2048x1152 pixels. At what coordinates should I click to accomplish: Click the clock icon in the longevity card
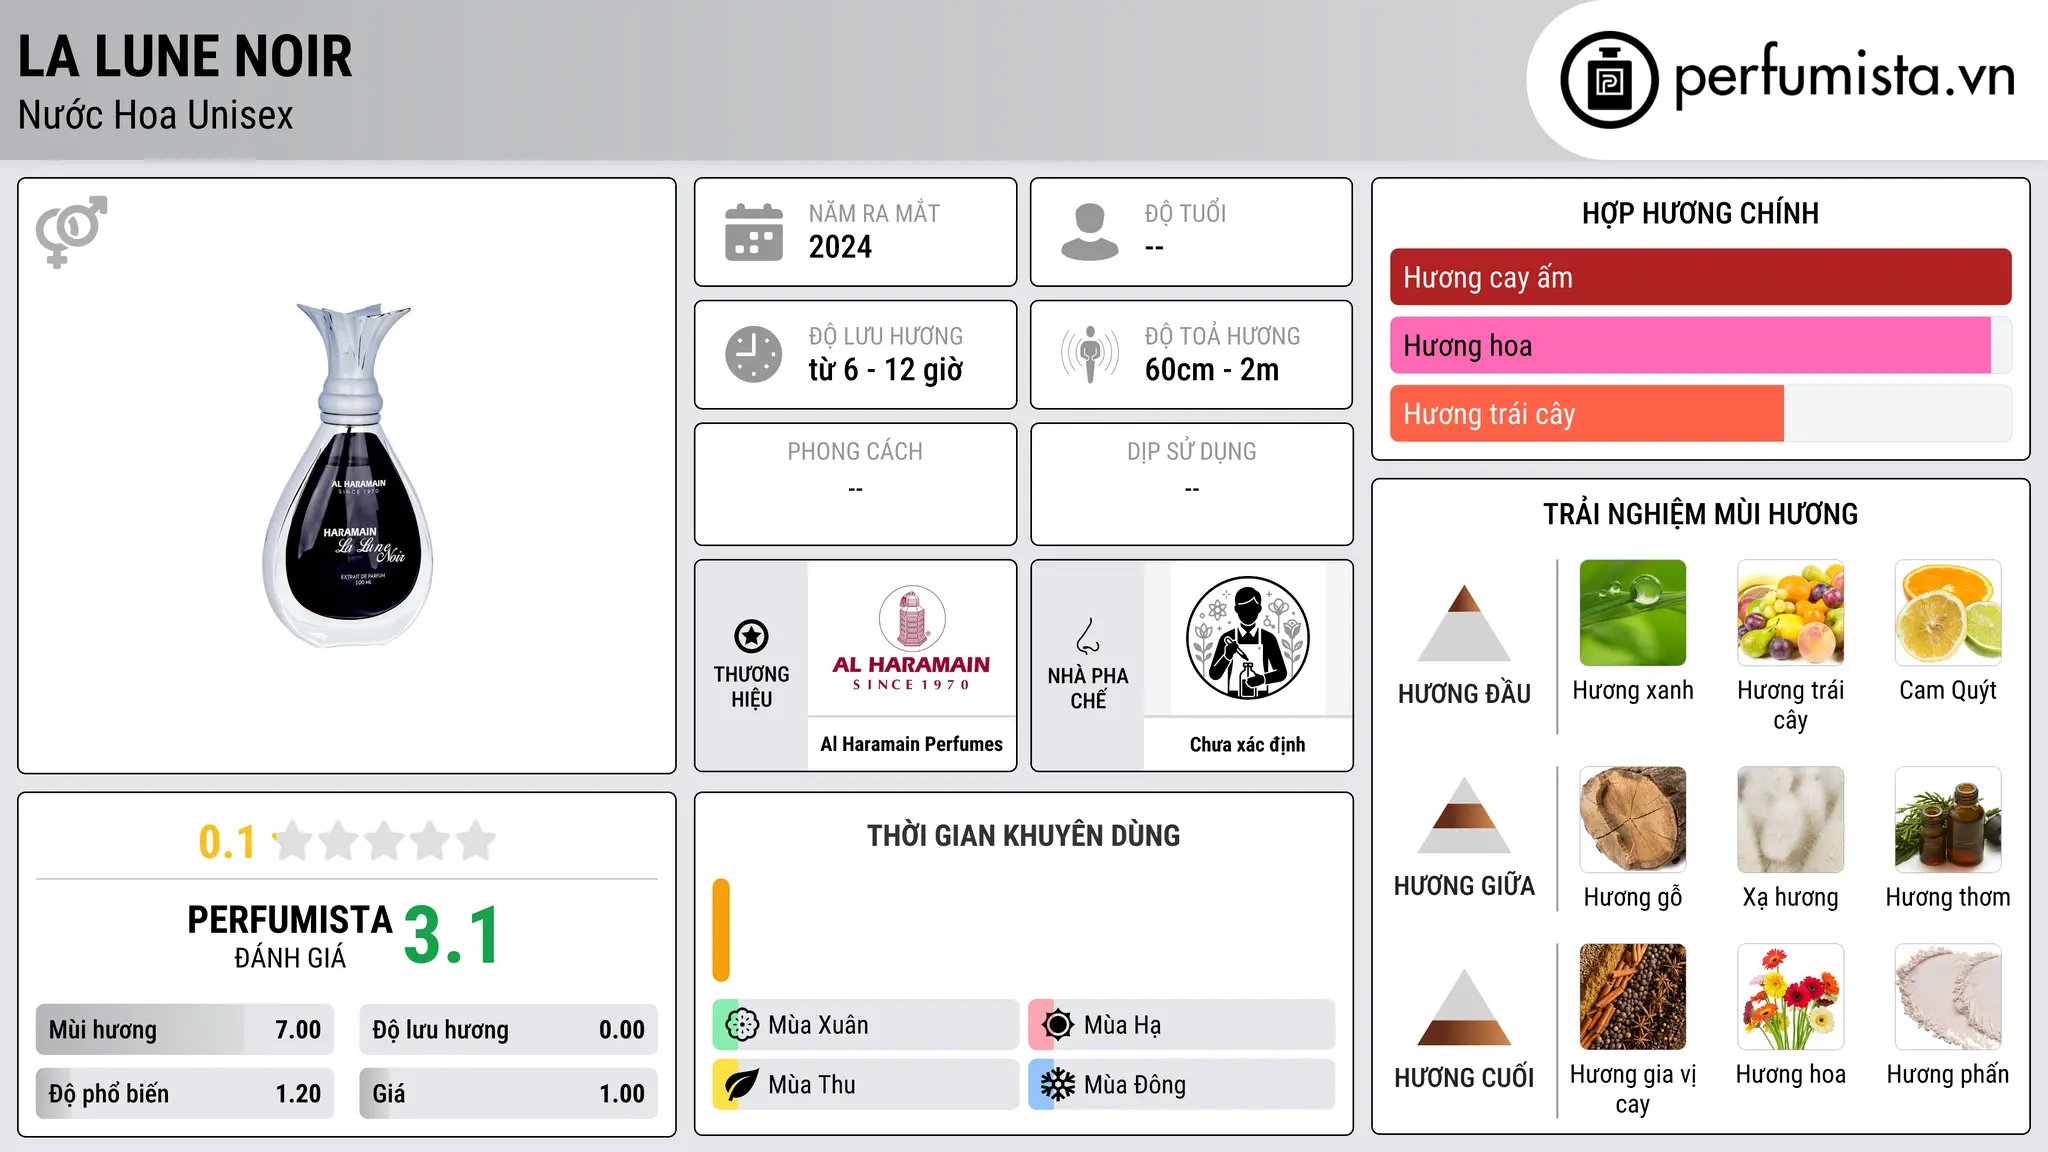(x=754, y=354)
